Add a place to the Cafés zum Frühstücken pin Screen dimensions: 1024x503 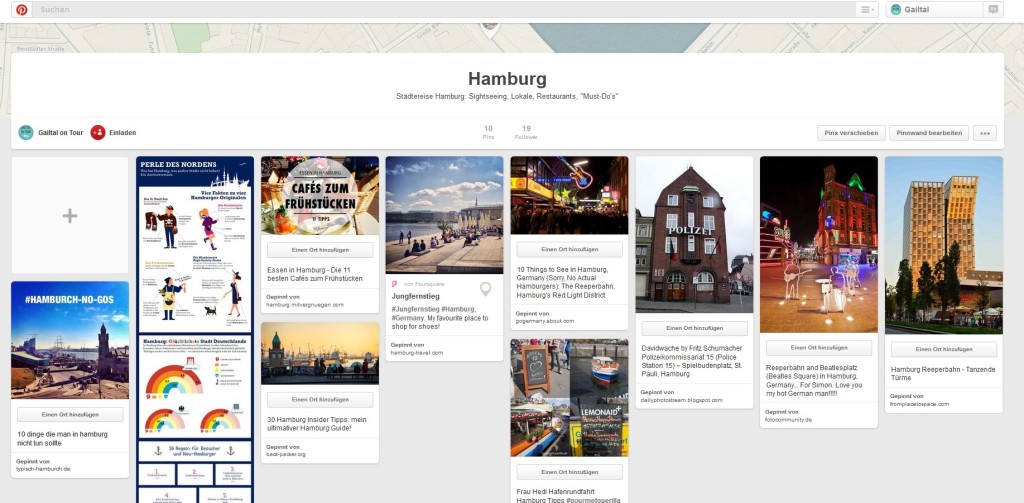pos(320,250)
